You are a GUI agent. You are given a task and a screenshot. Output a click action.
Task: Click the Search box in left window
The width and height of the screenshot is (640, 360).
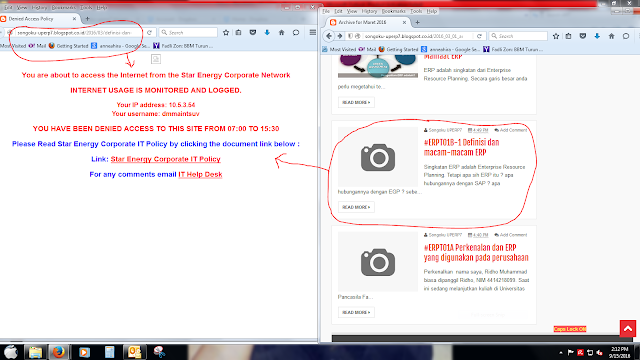click(x=188, y=33)
